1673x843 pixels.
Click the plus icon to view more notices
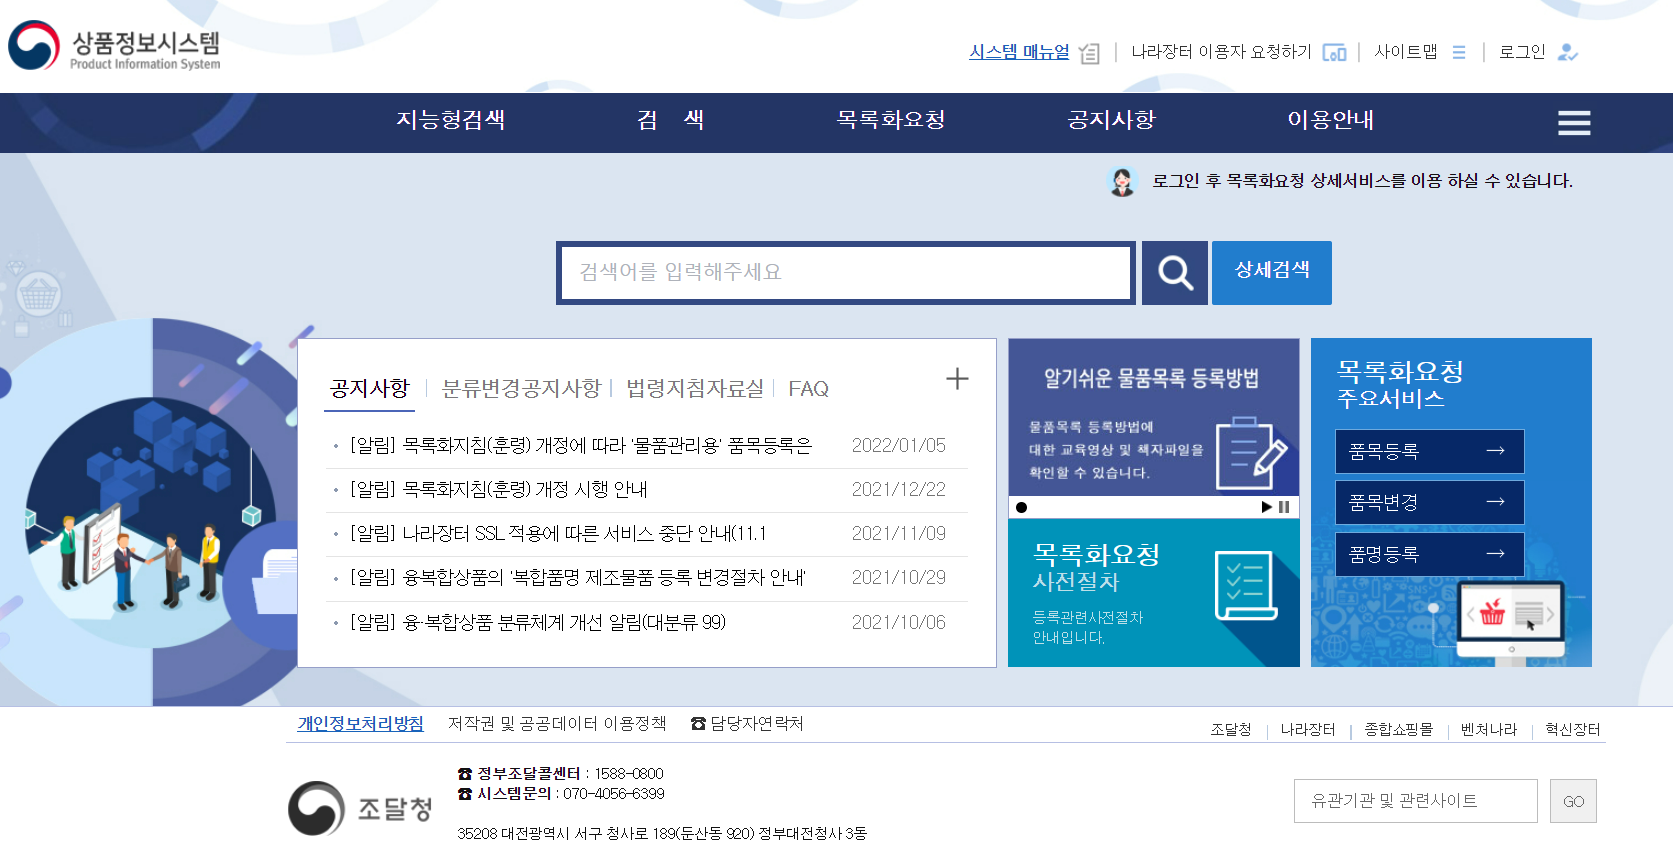(x=957, y=378)
